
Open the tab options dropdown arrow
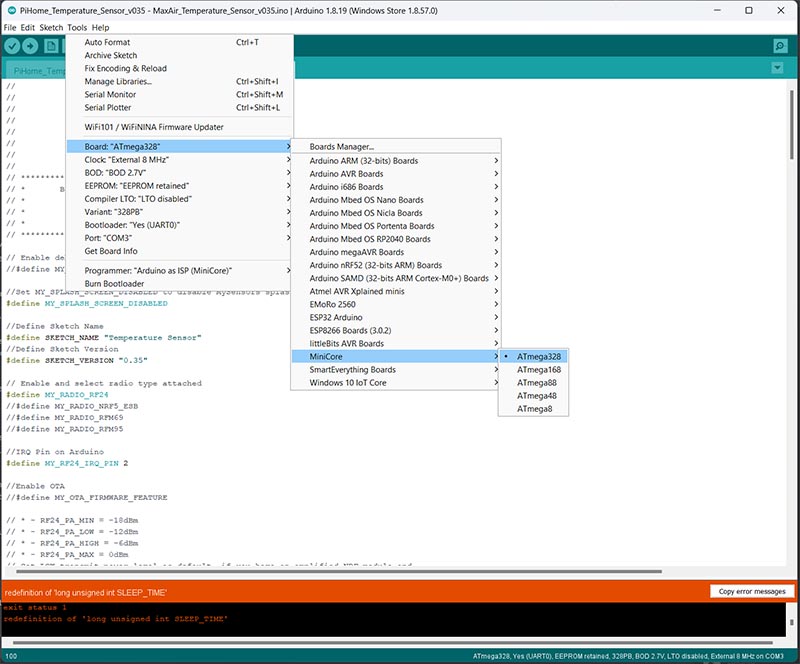click(x=777, y=68)
